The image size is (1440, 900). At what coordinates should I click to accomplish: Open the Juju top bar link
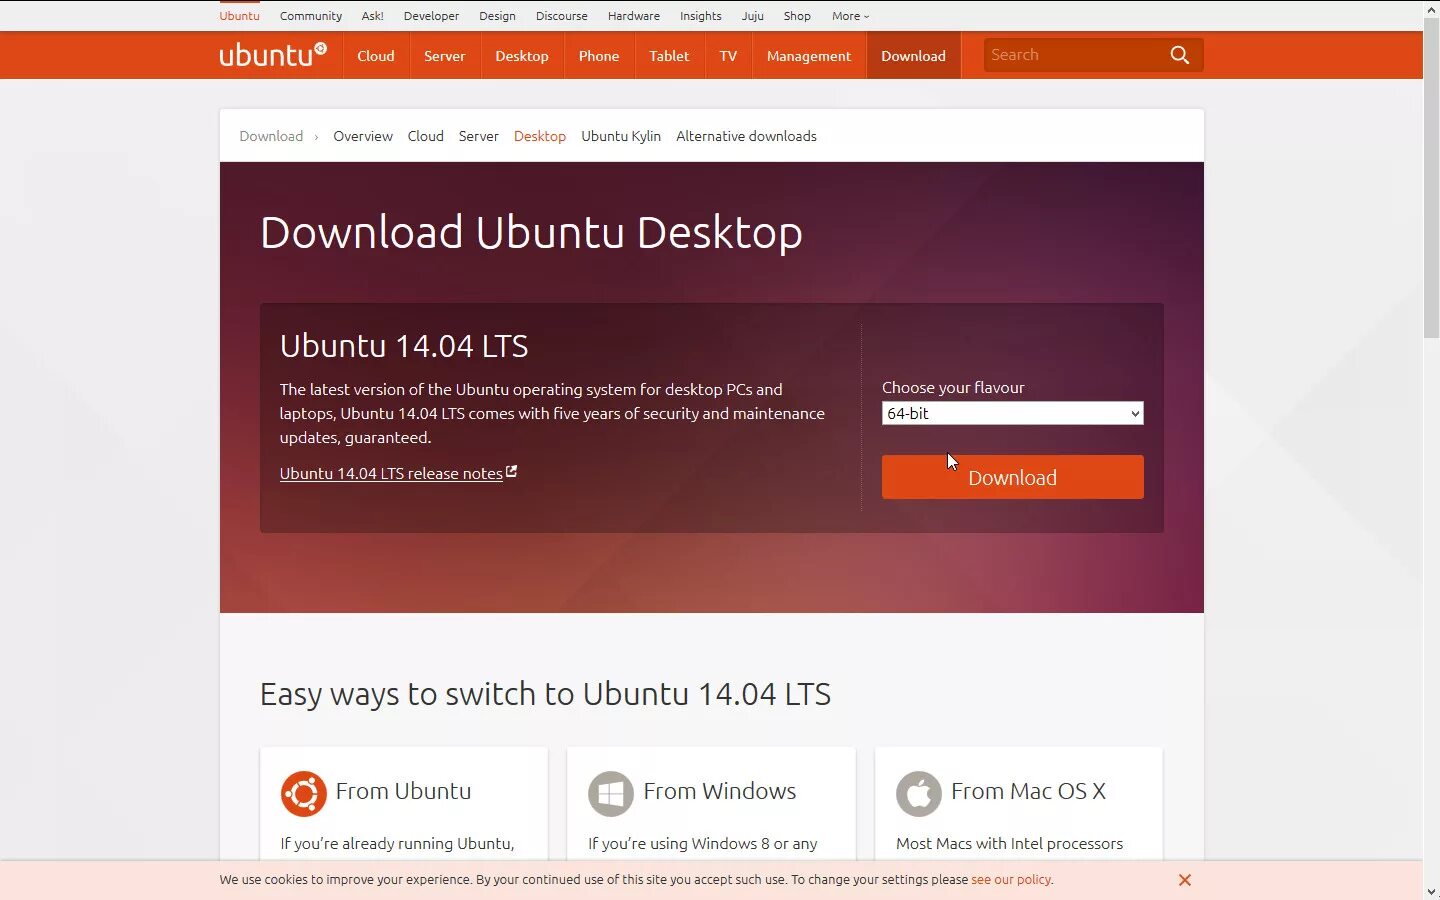pyautogui.click(x=753, y=16)
